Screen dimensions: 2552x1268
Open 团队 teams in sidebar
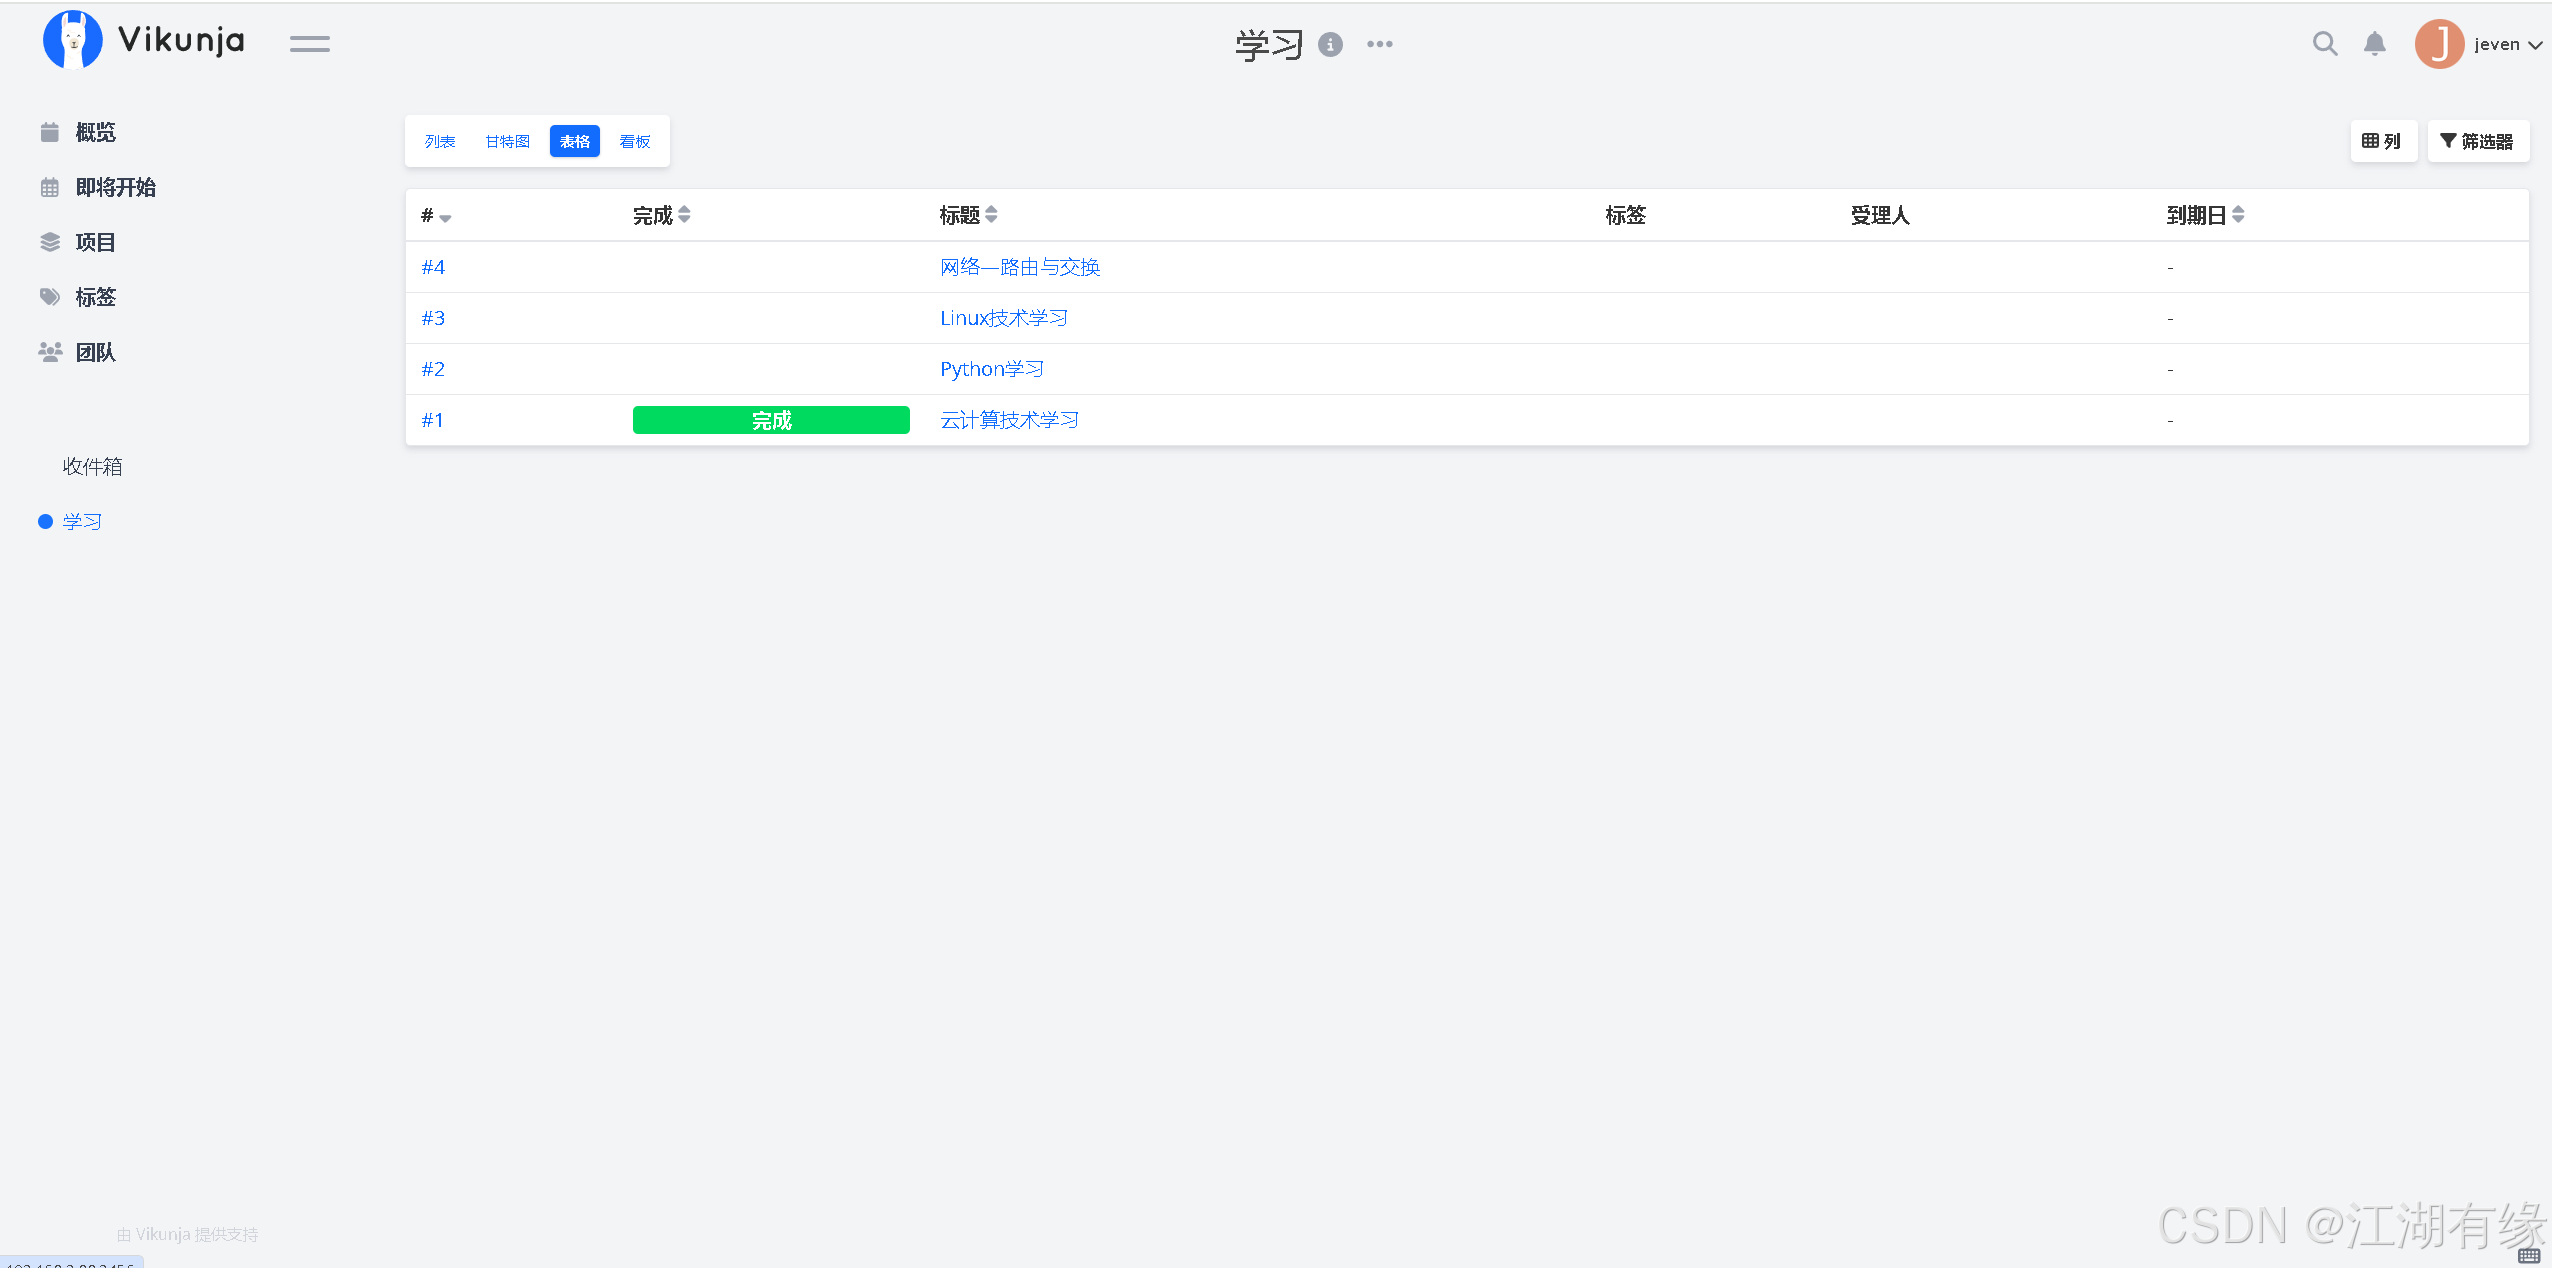pos(95,352)
